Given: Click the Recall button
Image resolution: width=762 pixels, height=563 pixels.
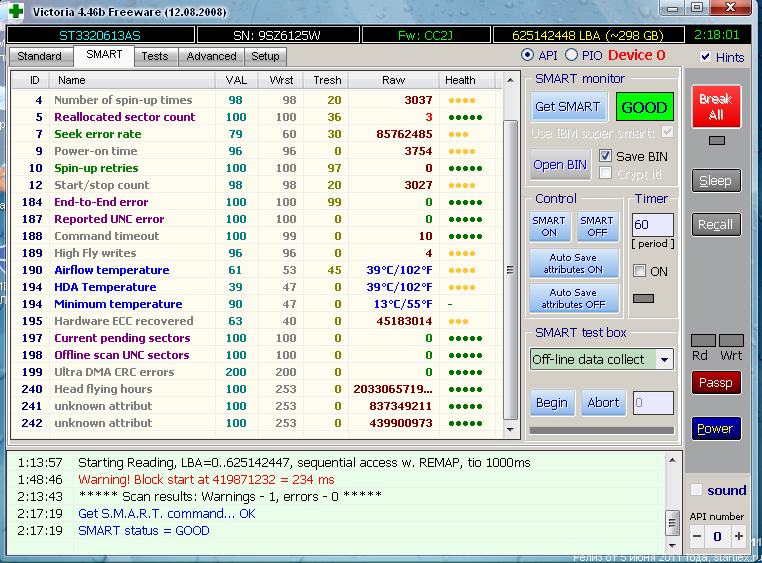Looking at the screenshot, I should tap(716, 224).
